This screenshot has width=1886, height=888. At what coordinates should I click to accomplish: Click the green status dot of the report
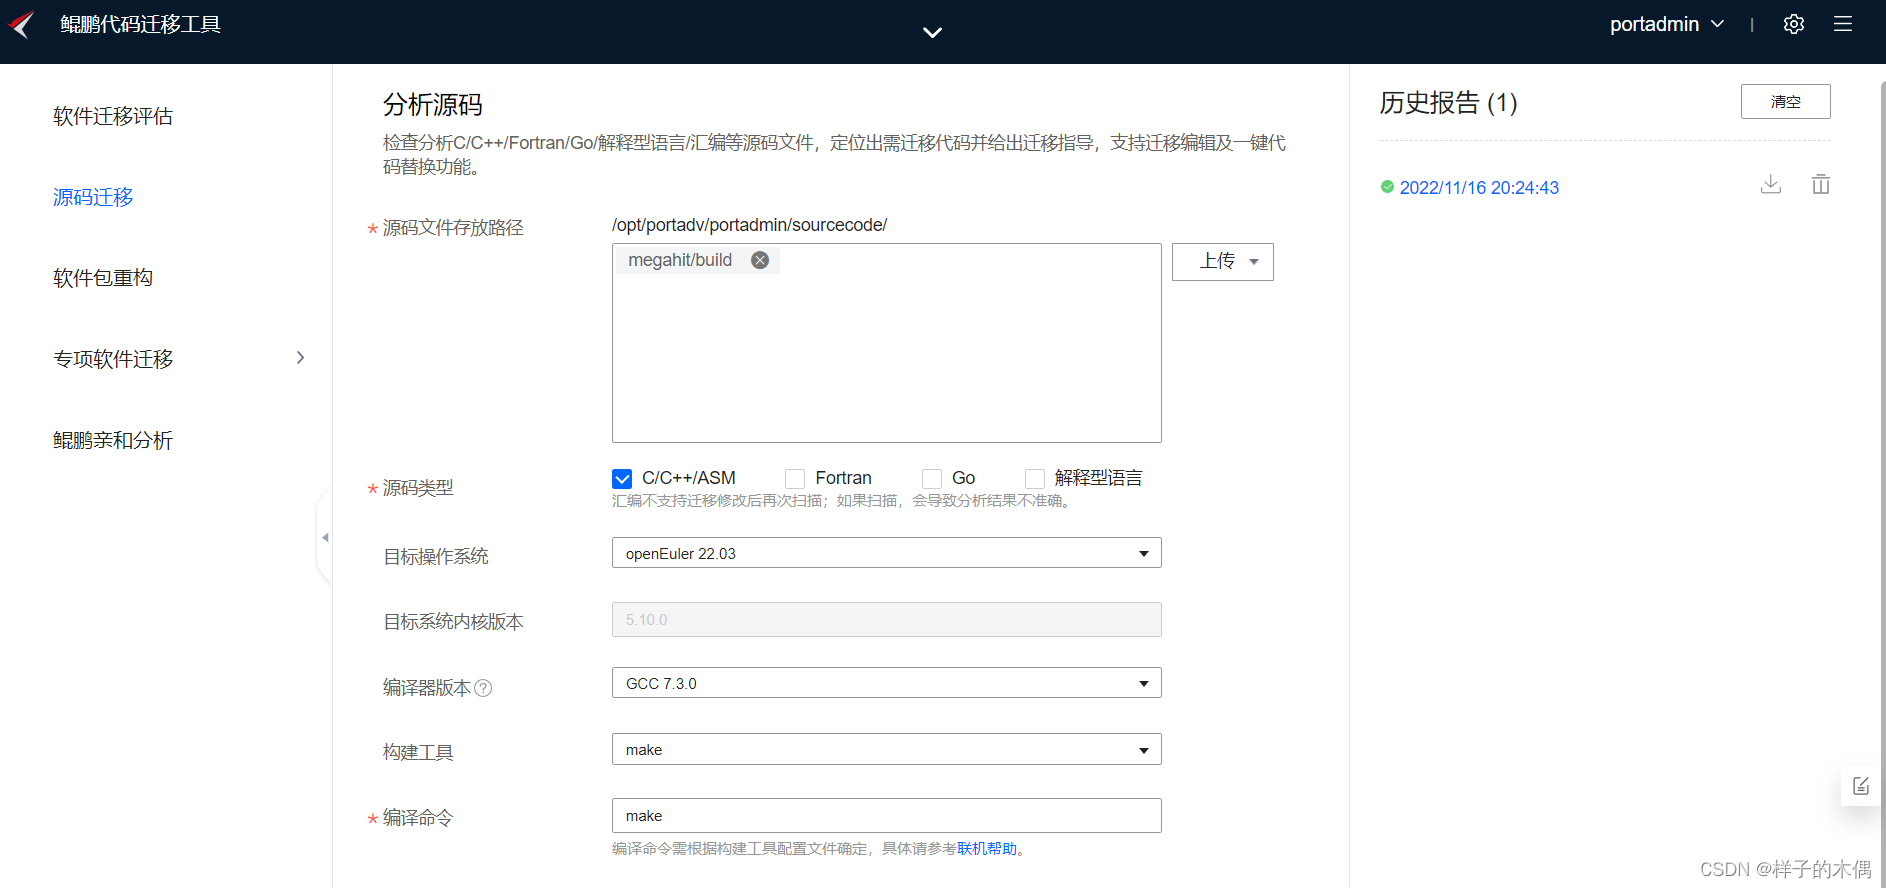pyautogui.click(x=1387, y=187)
